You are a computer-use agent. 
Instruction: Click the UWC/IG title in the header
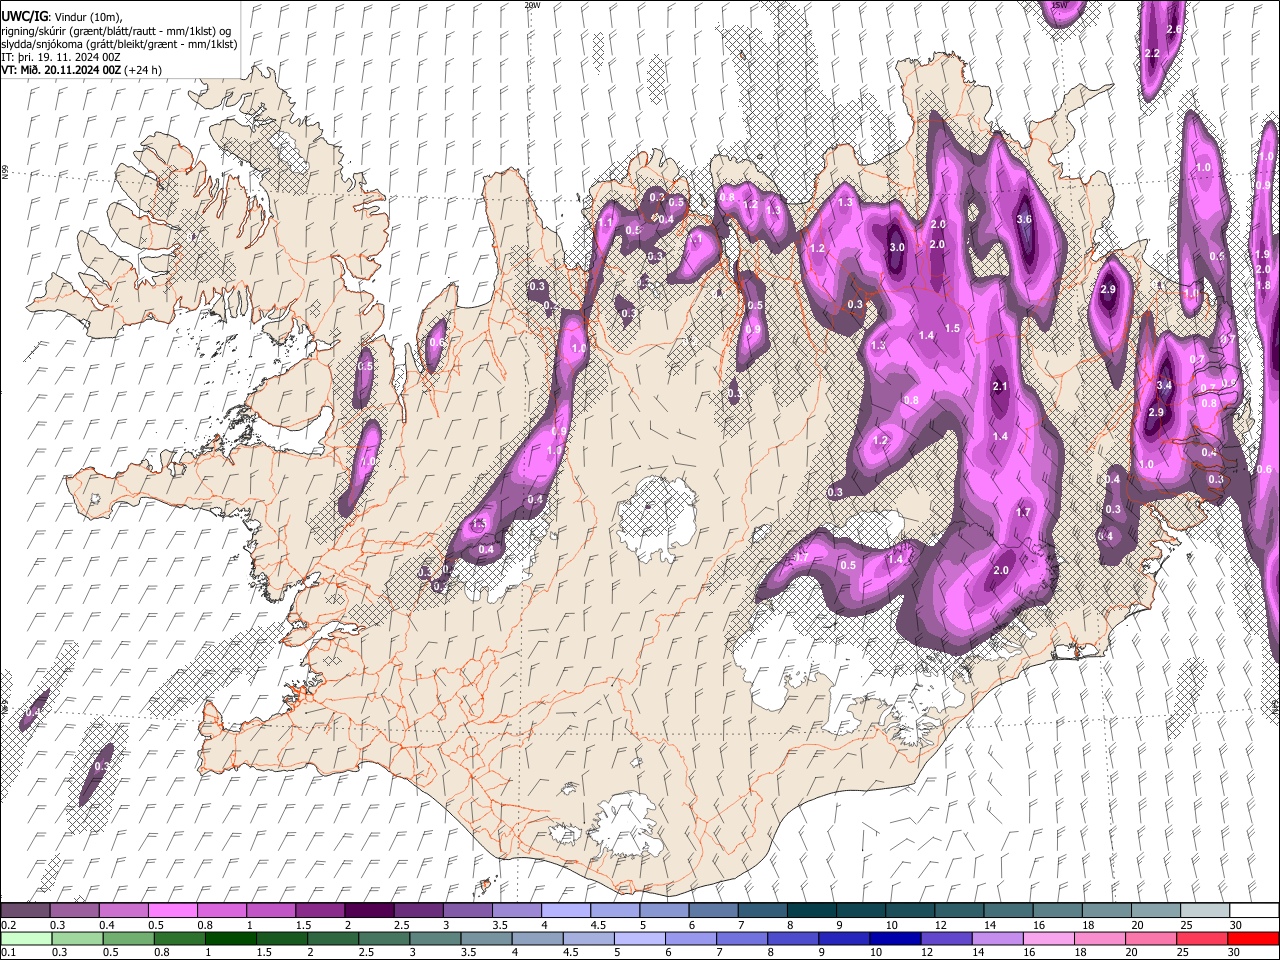pyautogui.click(x=24, y=17)
